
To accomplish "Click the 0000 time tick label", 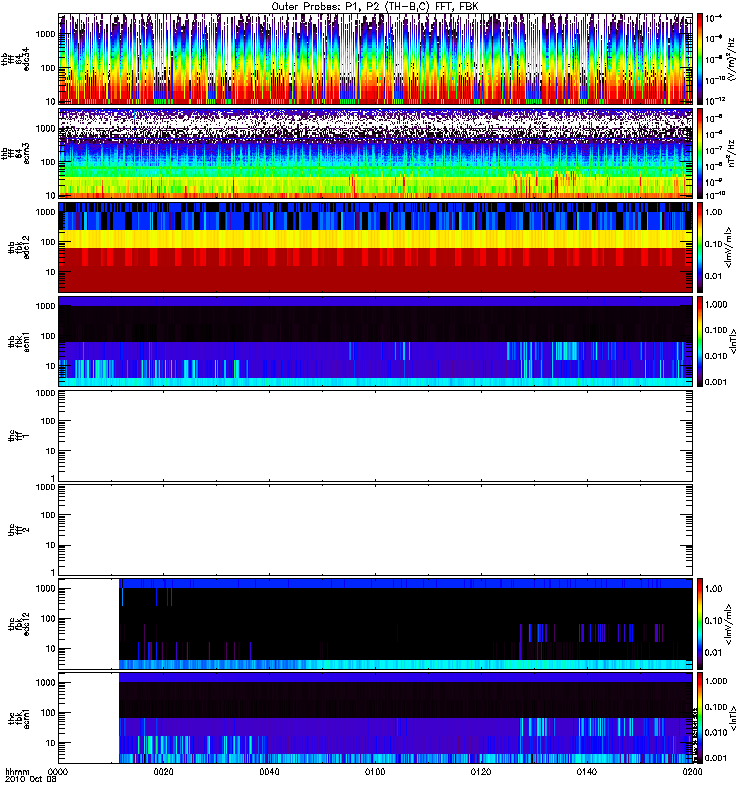I will [58, 771].
